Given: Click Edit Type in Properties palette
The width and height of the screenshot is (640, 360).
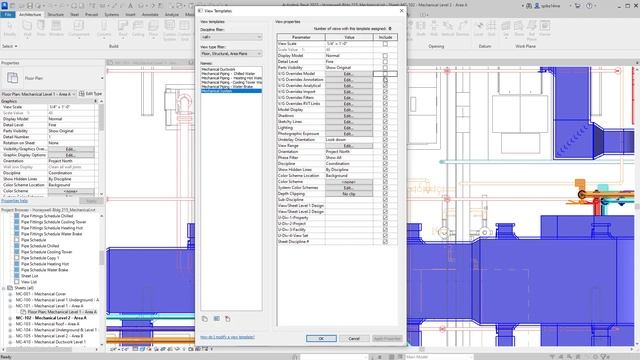Looking at the screenshot, I should [91, 94].
